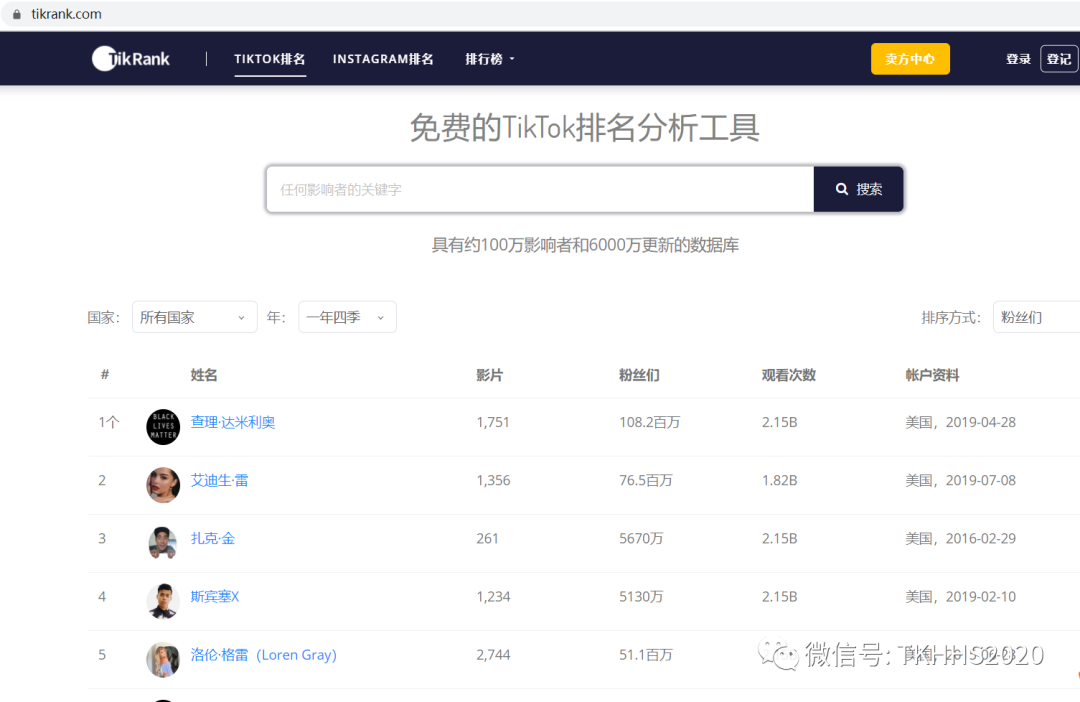Click the TikRank logo
This screenshot has height=702, width=1080.
pyautogui.click(x=131, y=59)
